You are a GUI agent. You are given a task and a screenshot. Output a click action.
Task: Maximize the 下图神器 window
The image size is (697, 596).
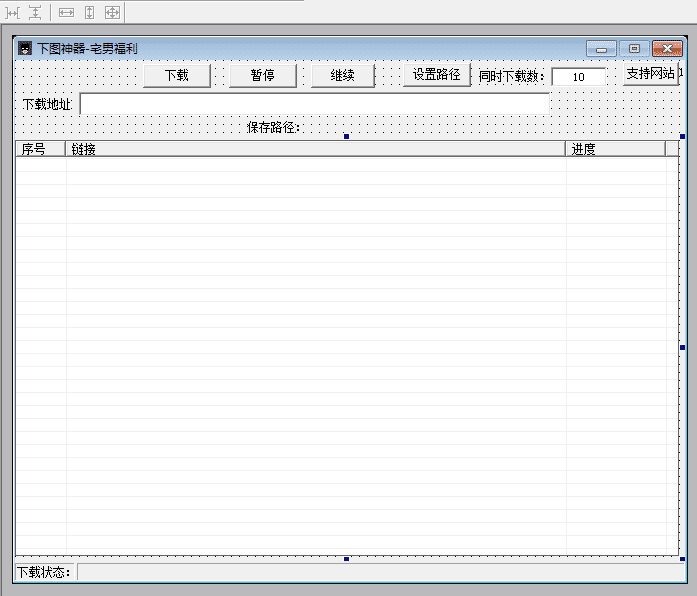(634, 48)
